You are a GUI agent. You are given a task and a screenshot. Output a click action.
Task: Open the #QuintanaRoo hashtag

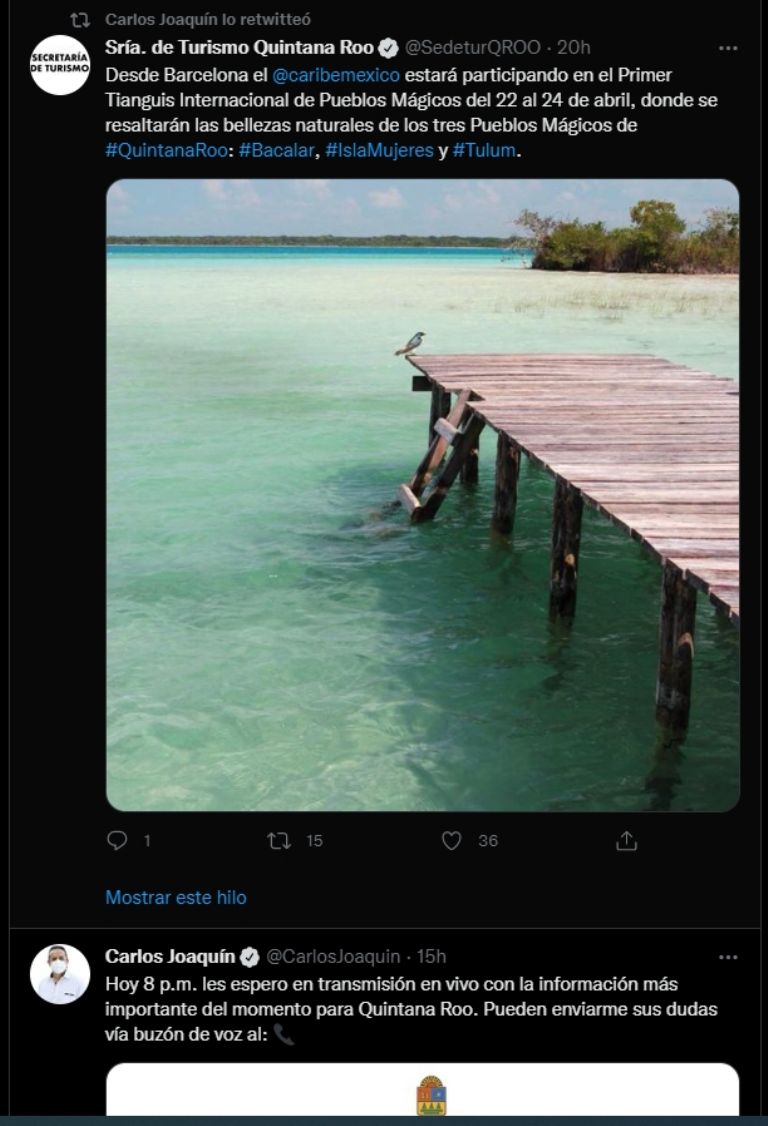(x=167, y=150)
